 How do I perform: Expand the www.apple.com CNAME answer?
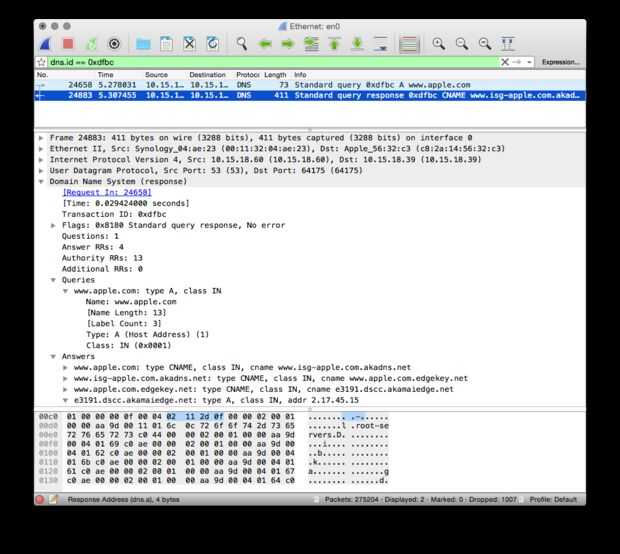point(66,368)
